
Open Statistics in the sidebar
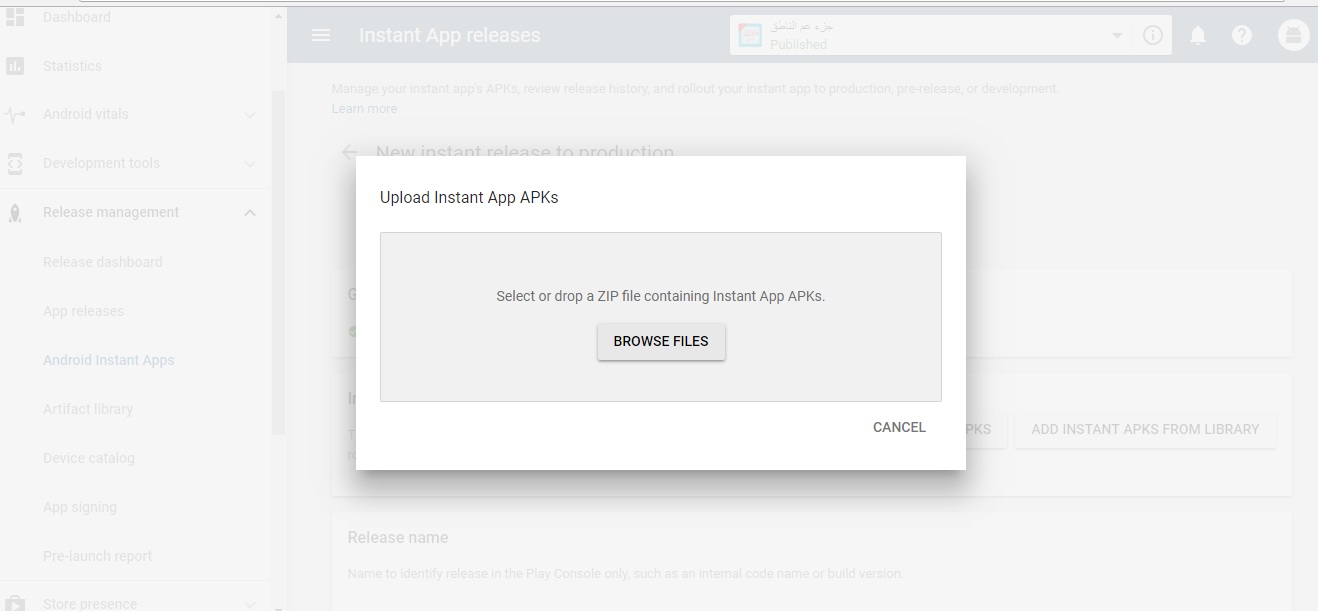tap(72, 66)
